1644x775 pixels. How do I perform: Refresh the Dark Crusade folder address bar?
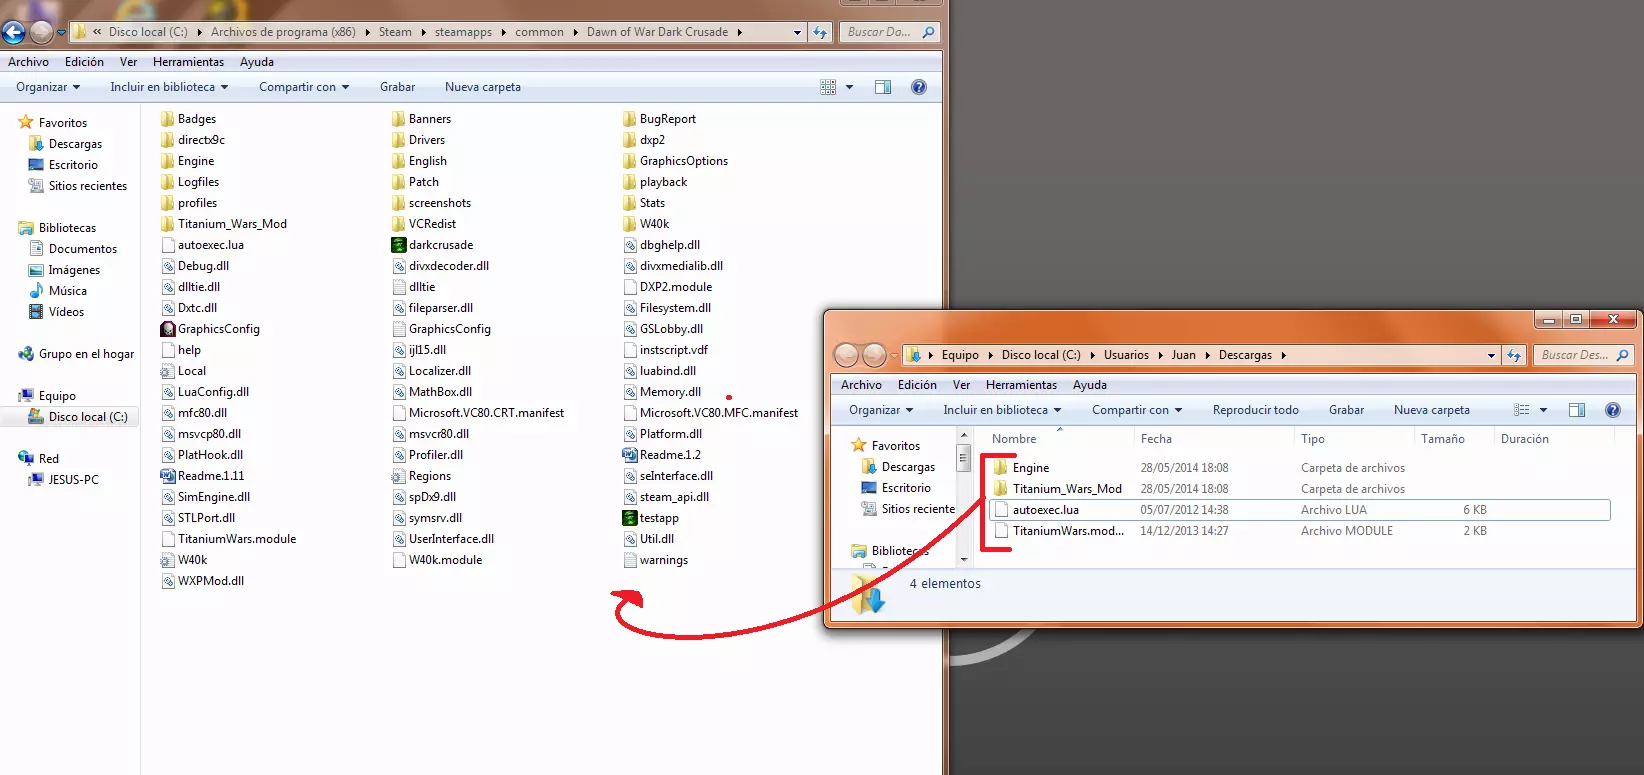pos(820,32)
